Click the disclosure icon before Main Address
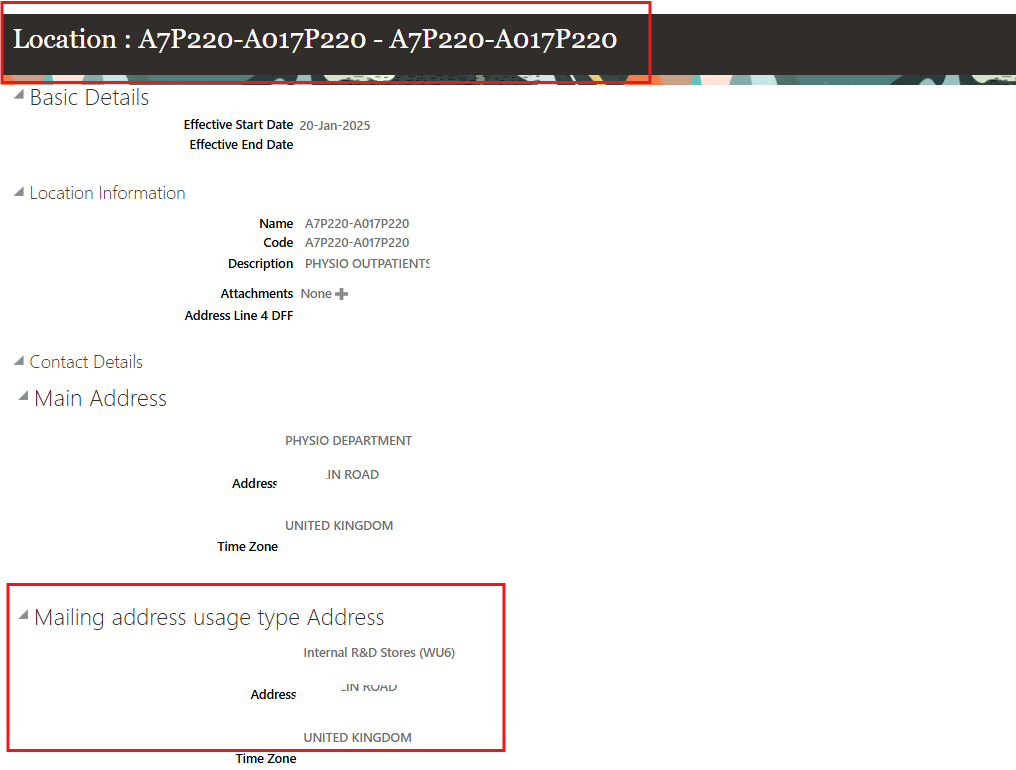The height and width of the screenshot is (770, 1016). tap(22, 398)
